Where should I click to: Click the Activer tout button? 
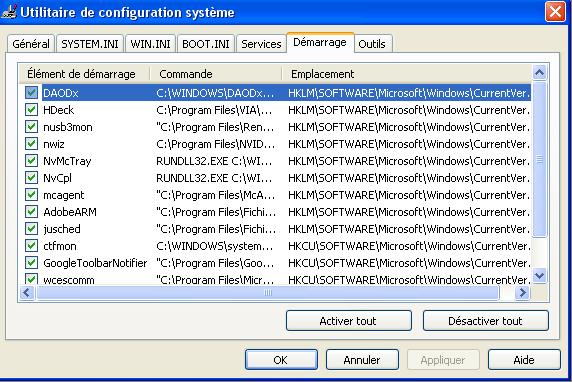349,321
